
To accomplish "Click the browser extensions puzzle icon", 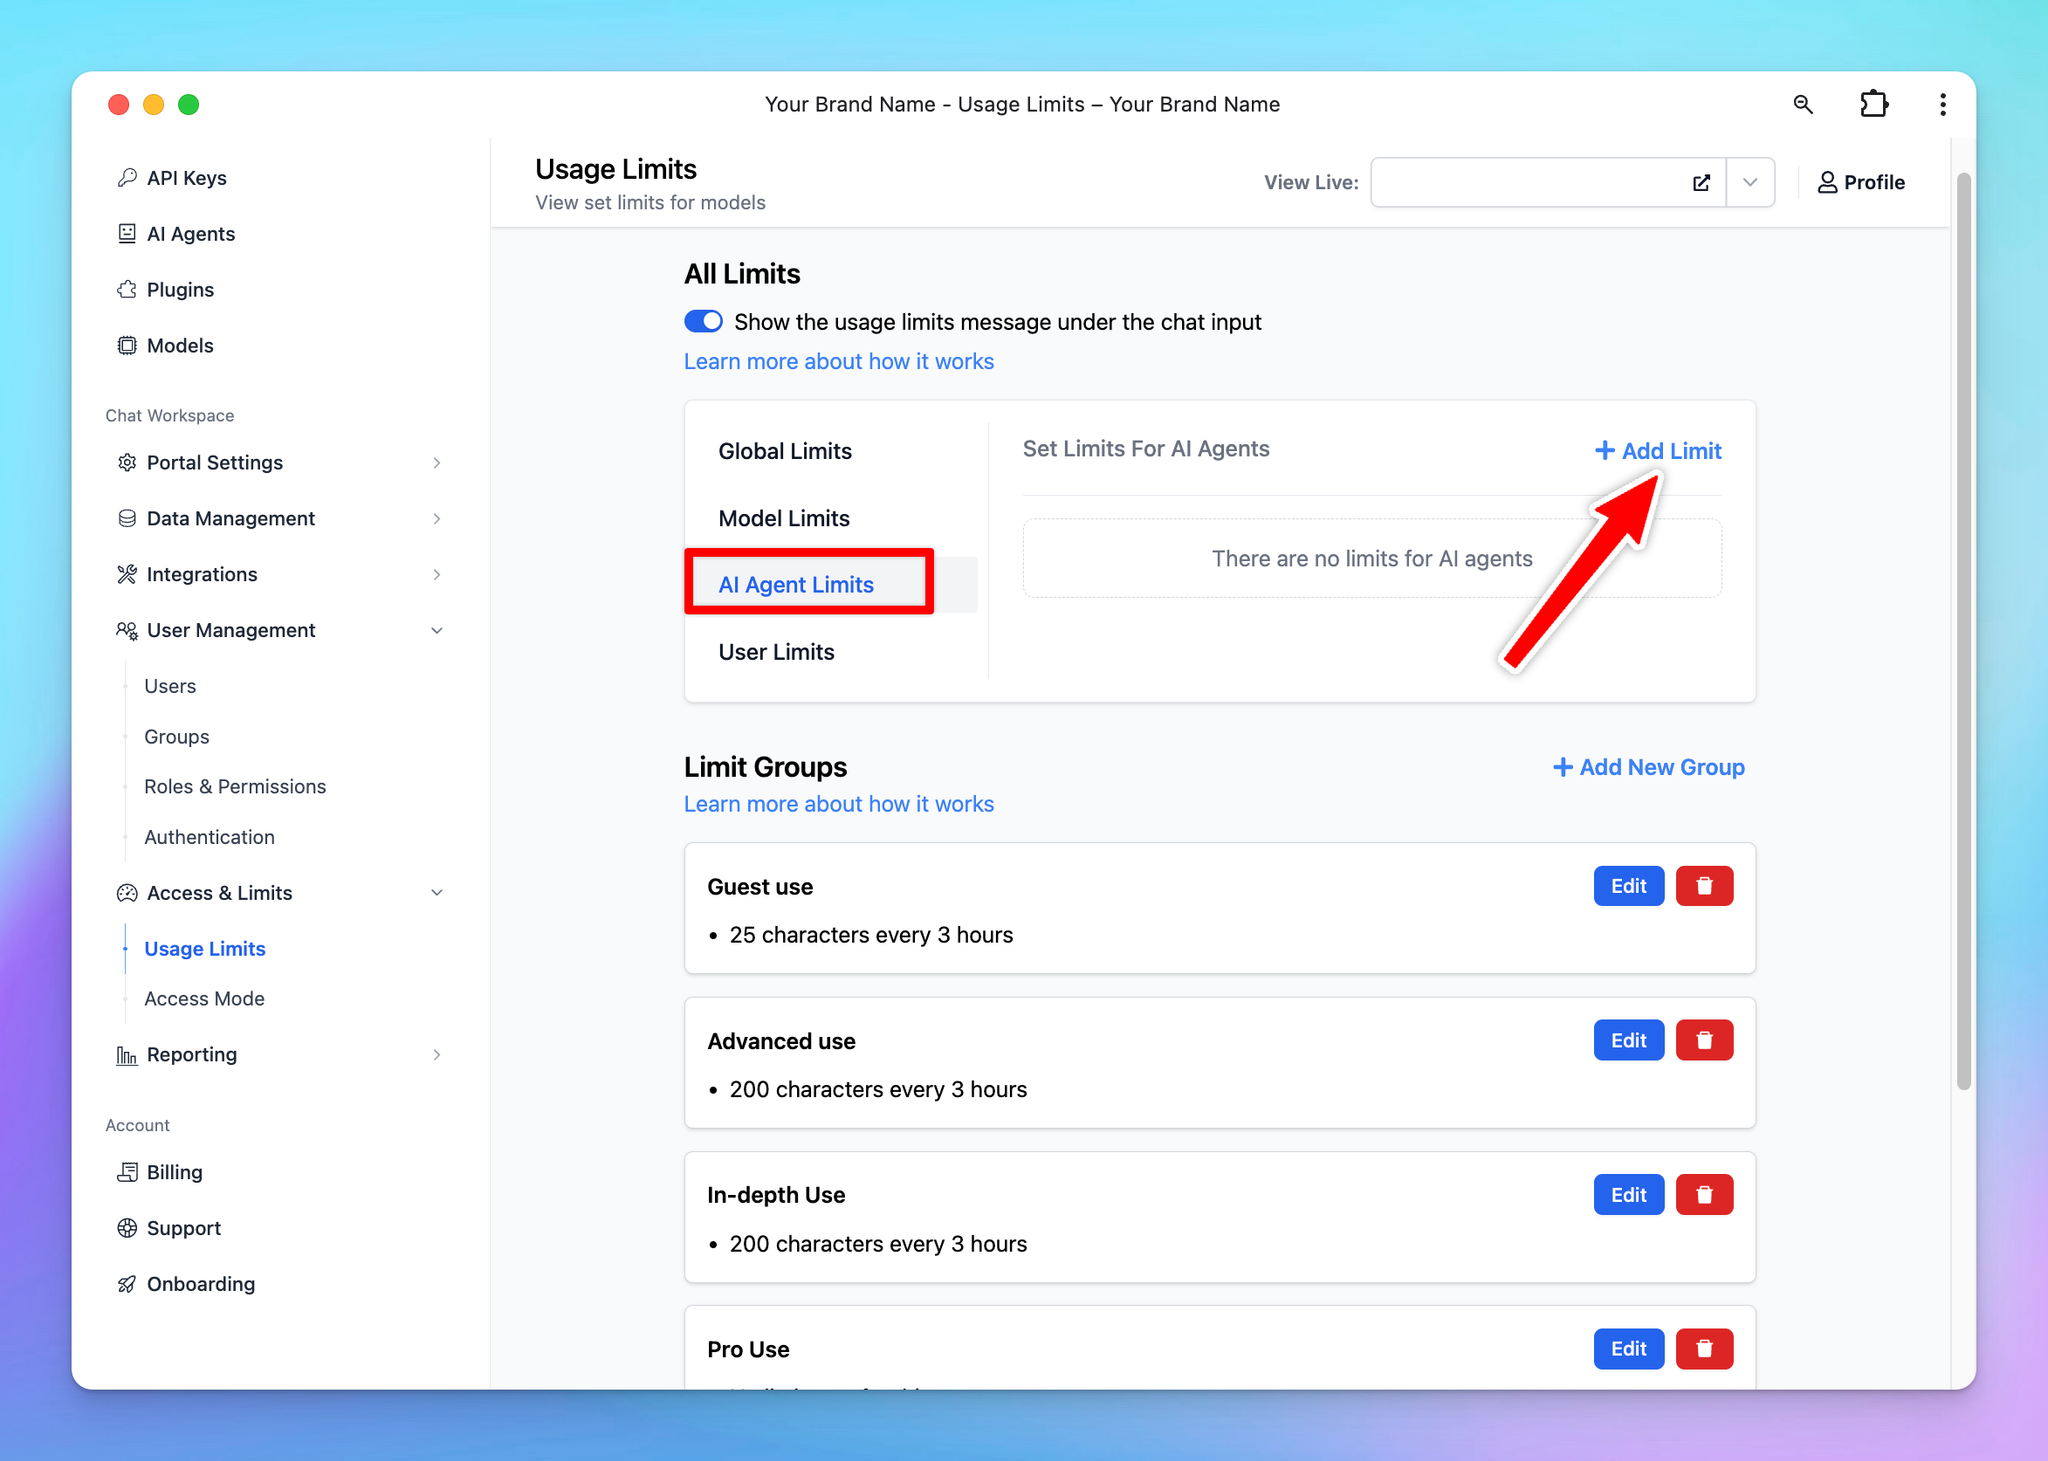I will [x=1873, y=104].
